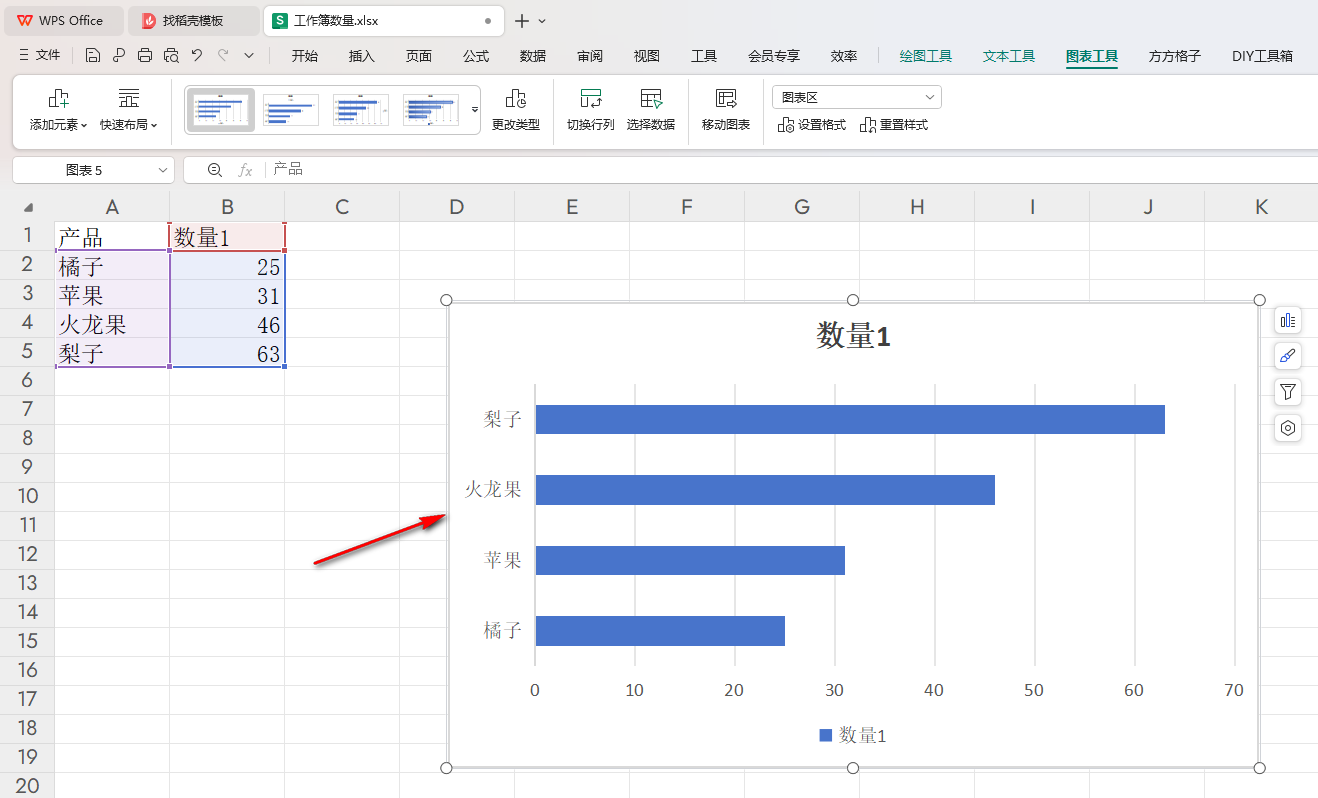The image size is (1318, 798).
Task: Open 快速布局 (Quick Layout) dropdown
Action: [x=129, y=110]
